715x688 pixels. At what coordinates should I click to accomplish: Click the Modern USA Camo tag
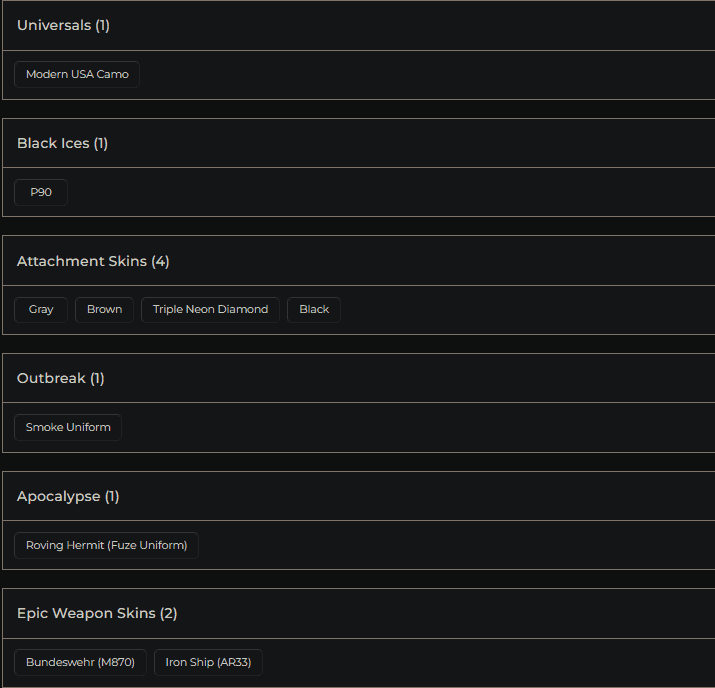(77, 74)
